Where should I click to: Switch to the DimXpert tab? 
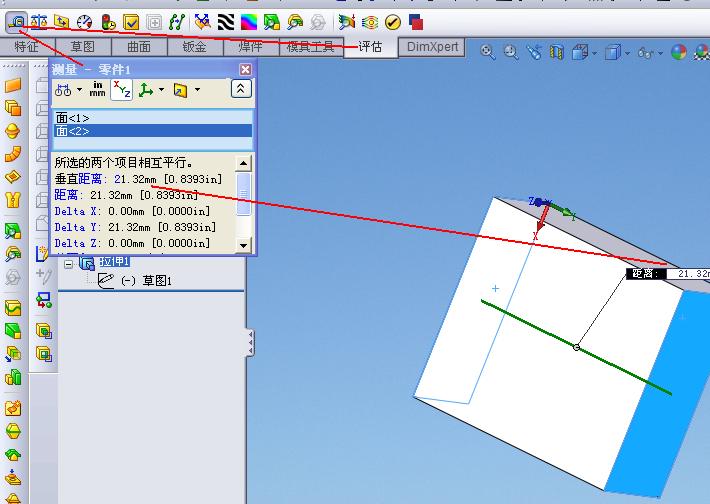click(432, 47)
